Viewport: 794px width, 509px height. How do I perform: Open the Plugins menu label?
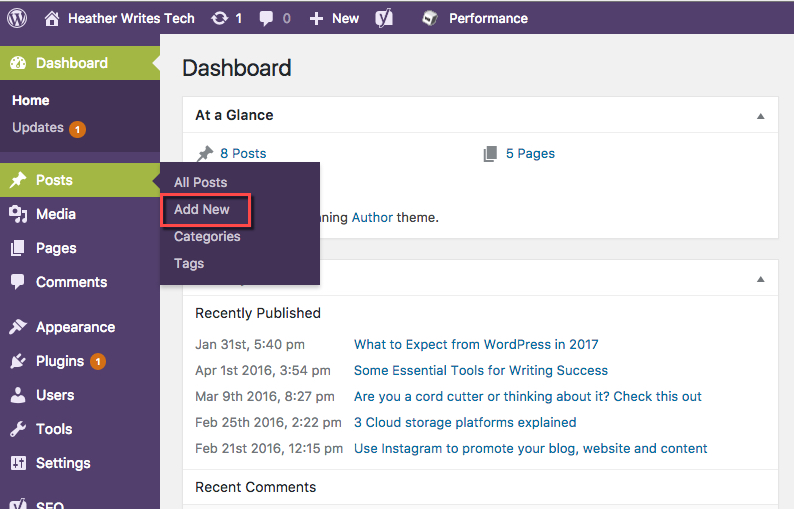click(60, 361)
